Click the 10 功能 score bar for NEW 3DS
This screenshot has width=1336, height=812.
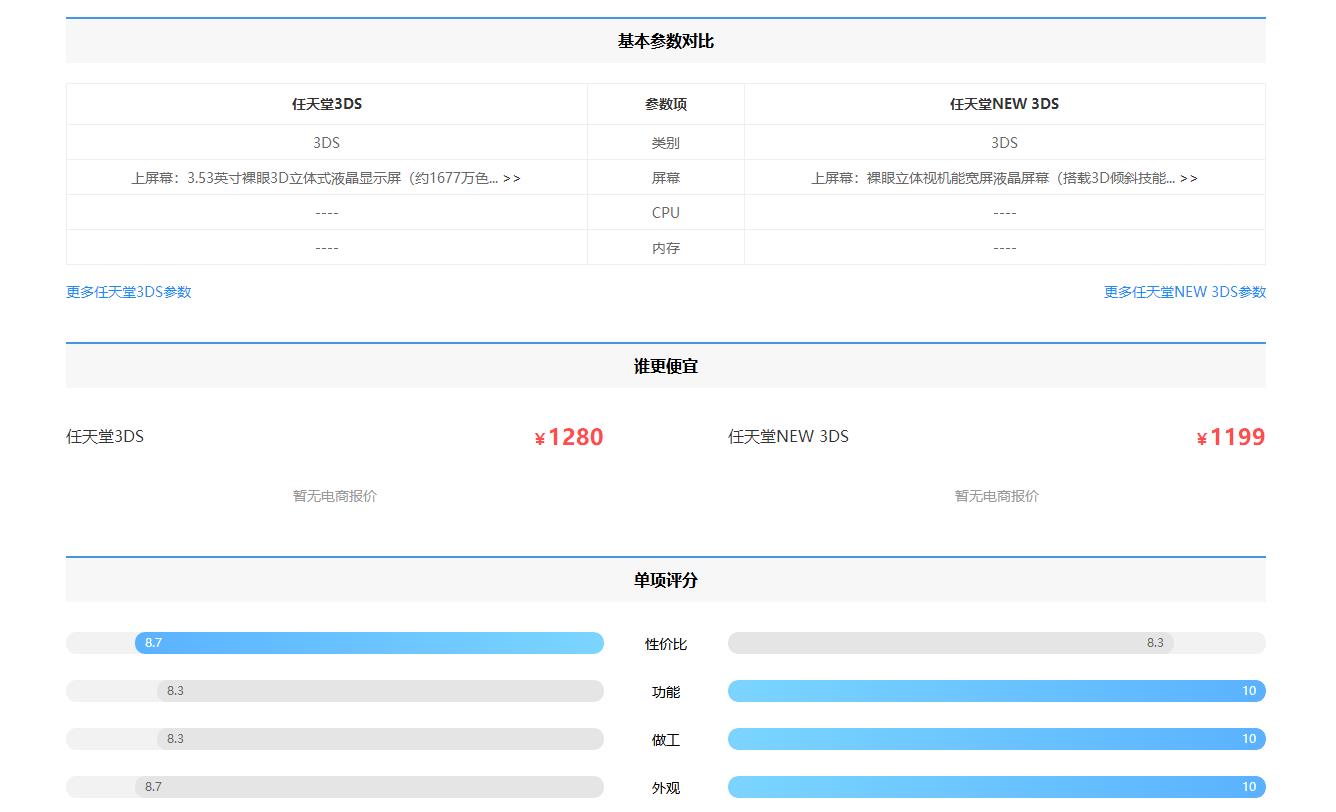[996, 690]
